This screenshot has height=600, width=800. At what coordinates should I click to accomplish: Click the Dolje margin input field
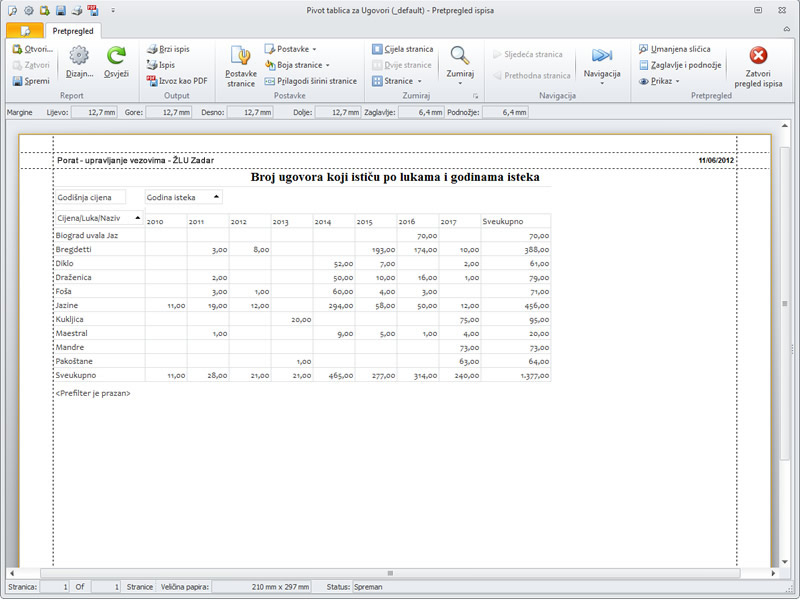[x=338, y=112]
